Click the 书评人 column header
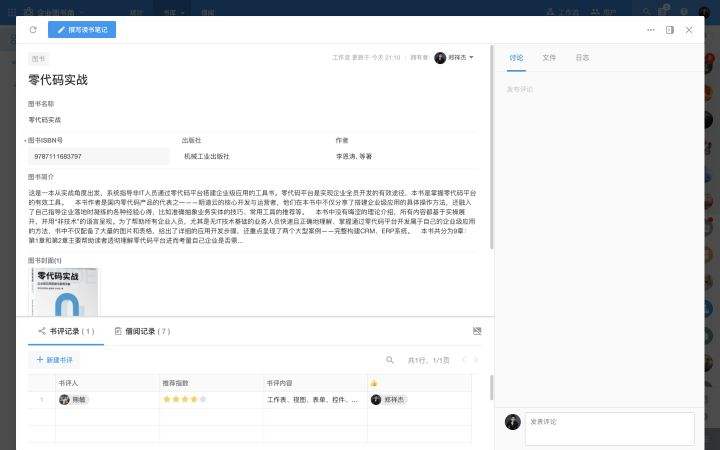720x450 pixels. click(x=107, y=383)
